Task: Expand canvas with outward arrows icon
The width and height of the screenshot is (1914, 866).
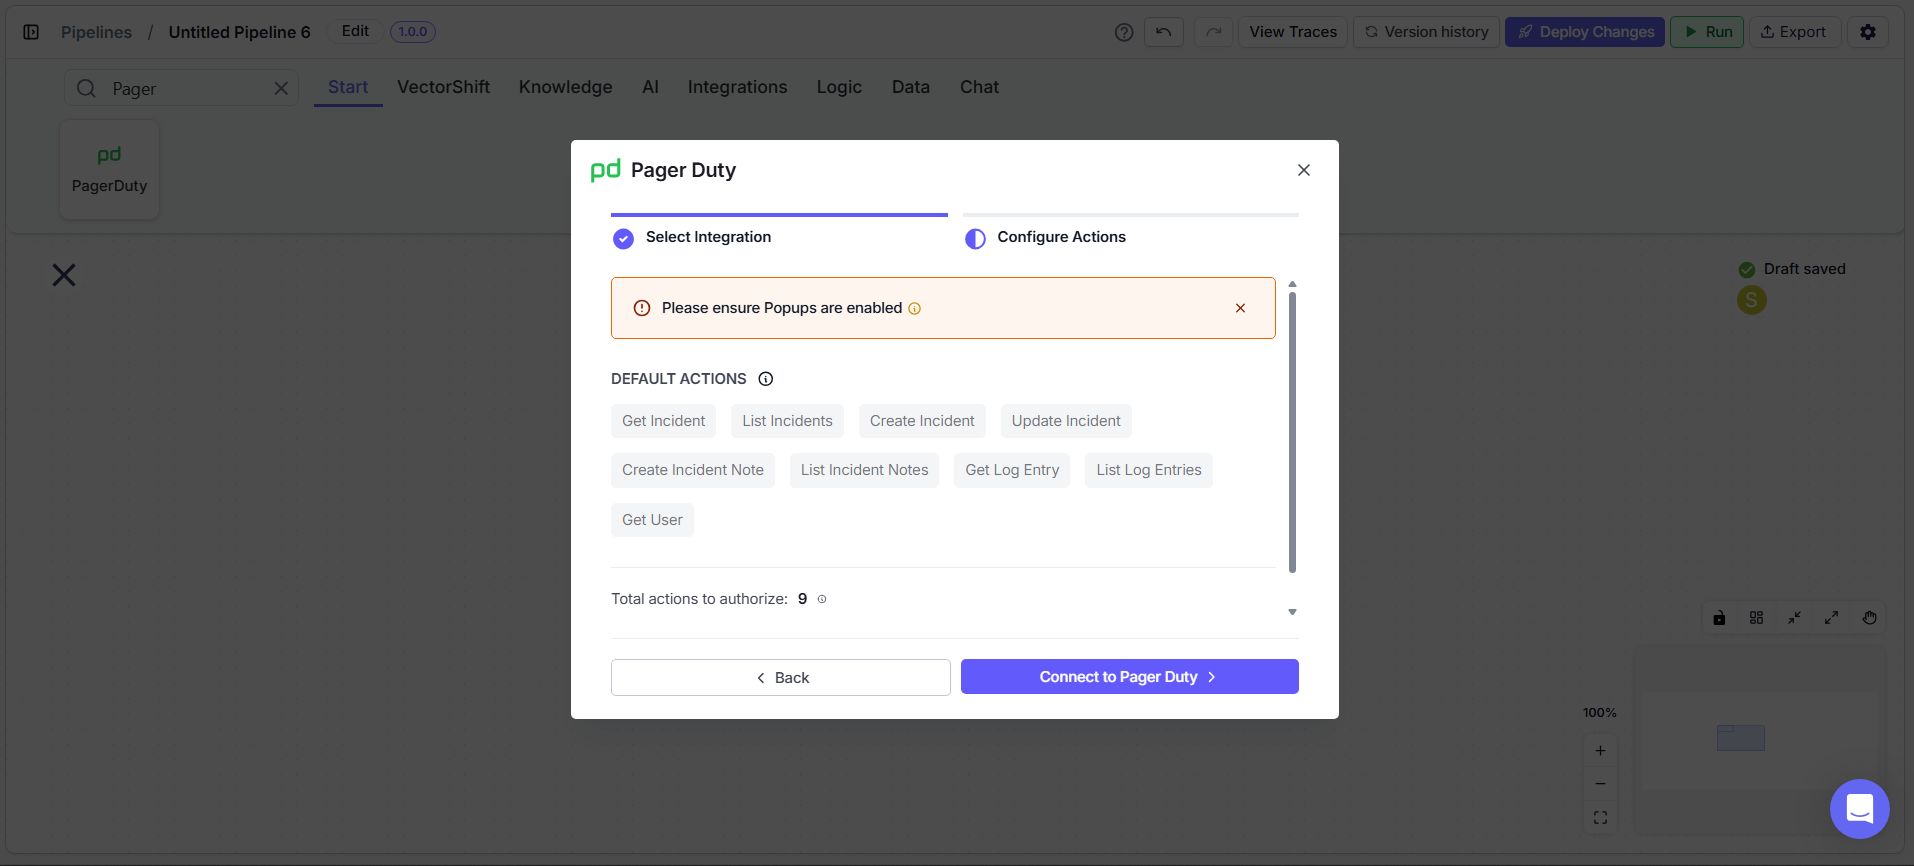Action: click(1831, 618)
